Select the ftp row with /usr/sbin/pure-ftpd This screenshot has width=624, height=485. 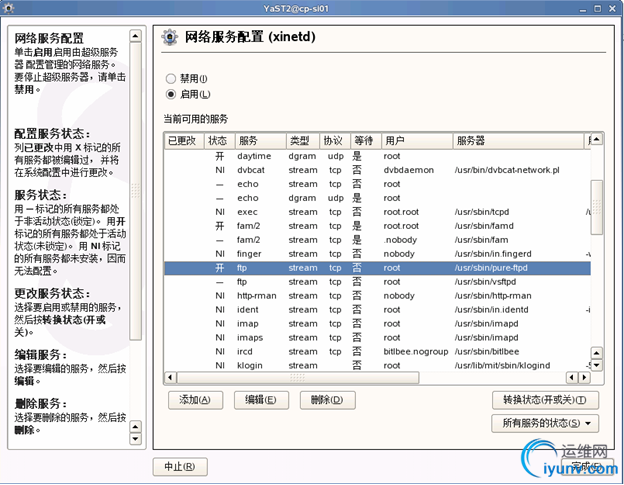(377, 268)
